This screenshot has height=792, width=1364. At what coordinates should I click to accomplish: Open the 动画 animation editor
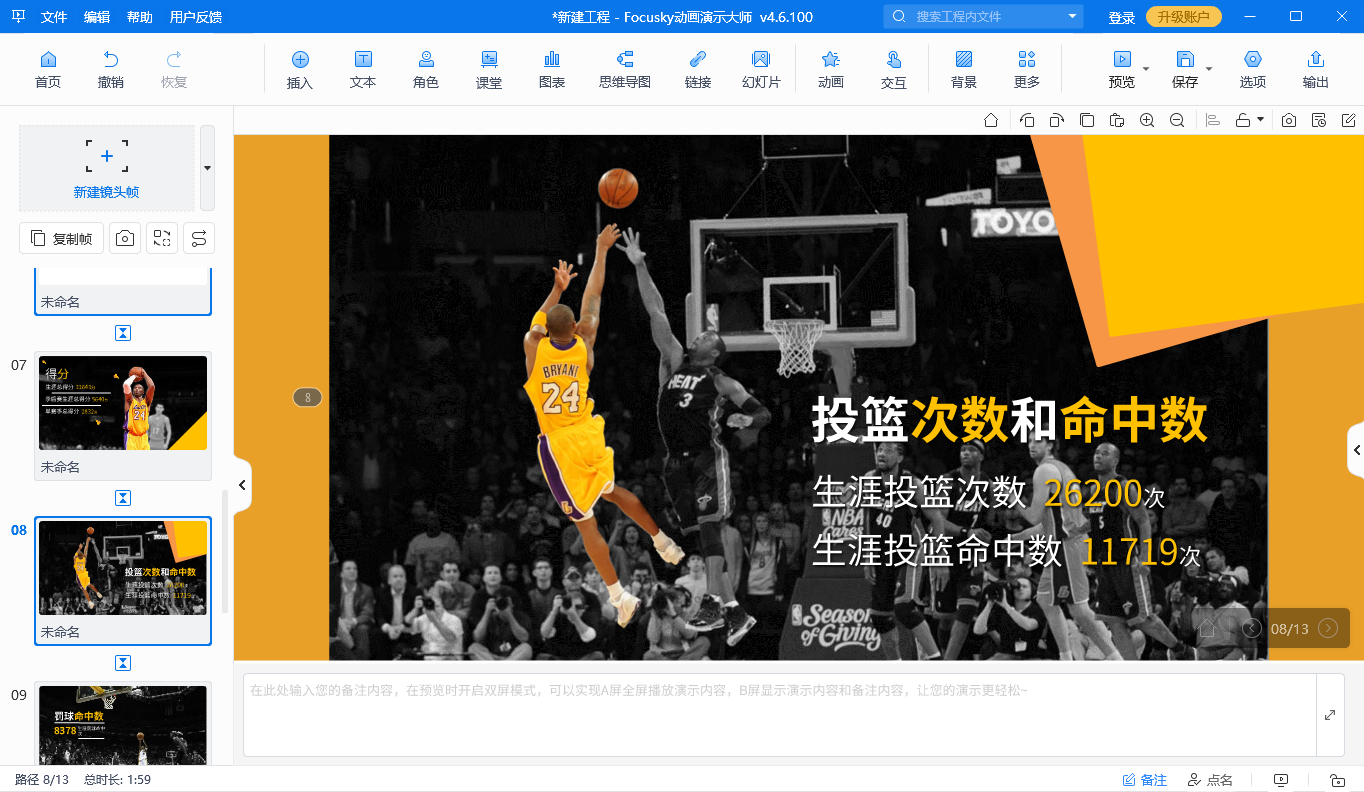tap(831, 70)
